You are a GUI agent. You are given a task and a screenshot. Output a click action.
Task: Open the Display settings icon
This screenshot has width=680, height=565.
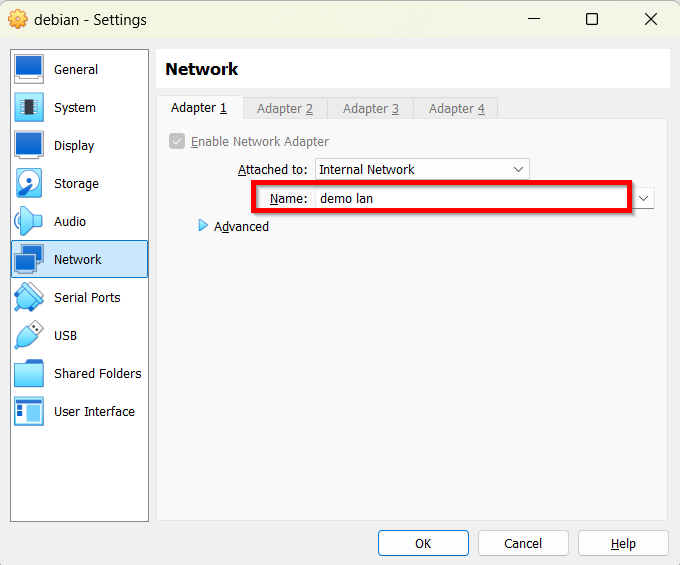pos(29,145)
